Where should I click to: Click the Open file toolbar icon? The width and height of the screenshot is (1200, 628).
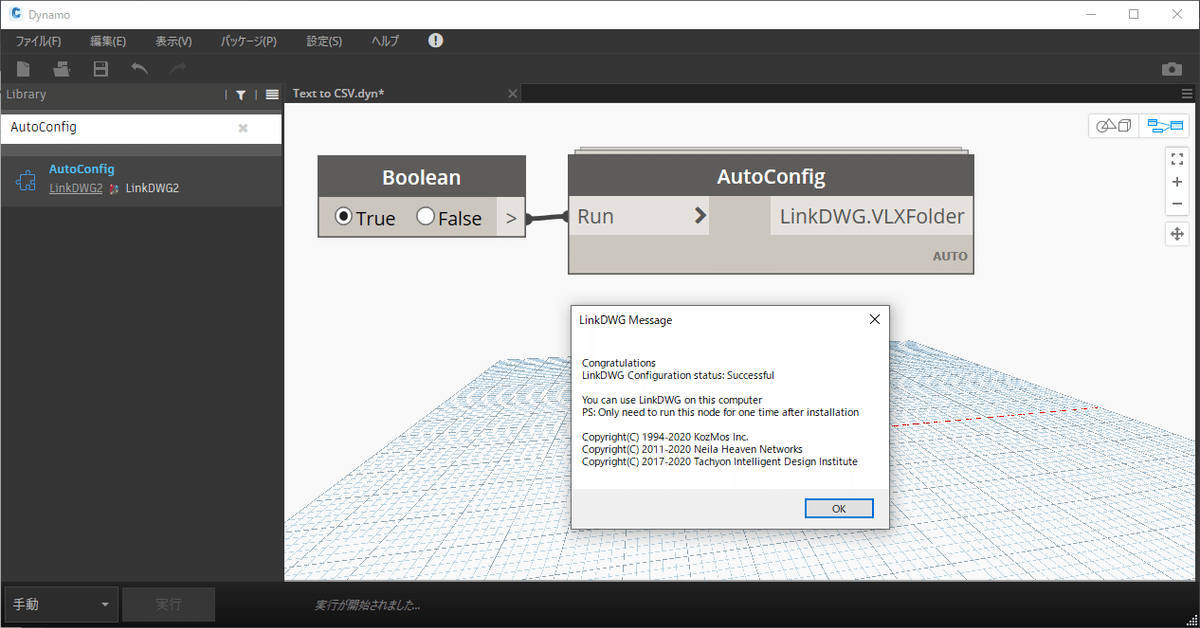click(x=62, y=69)
